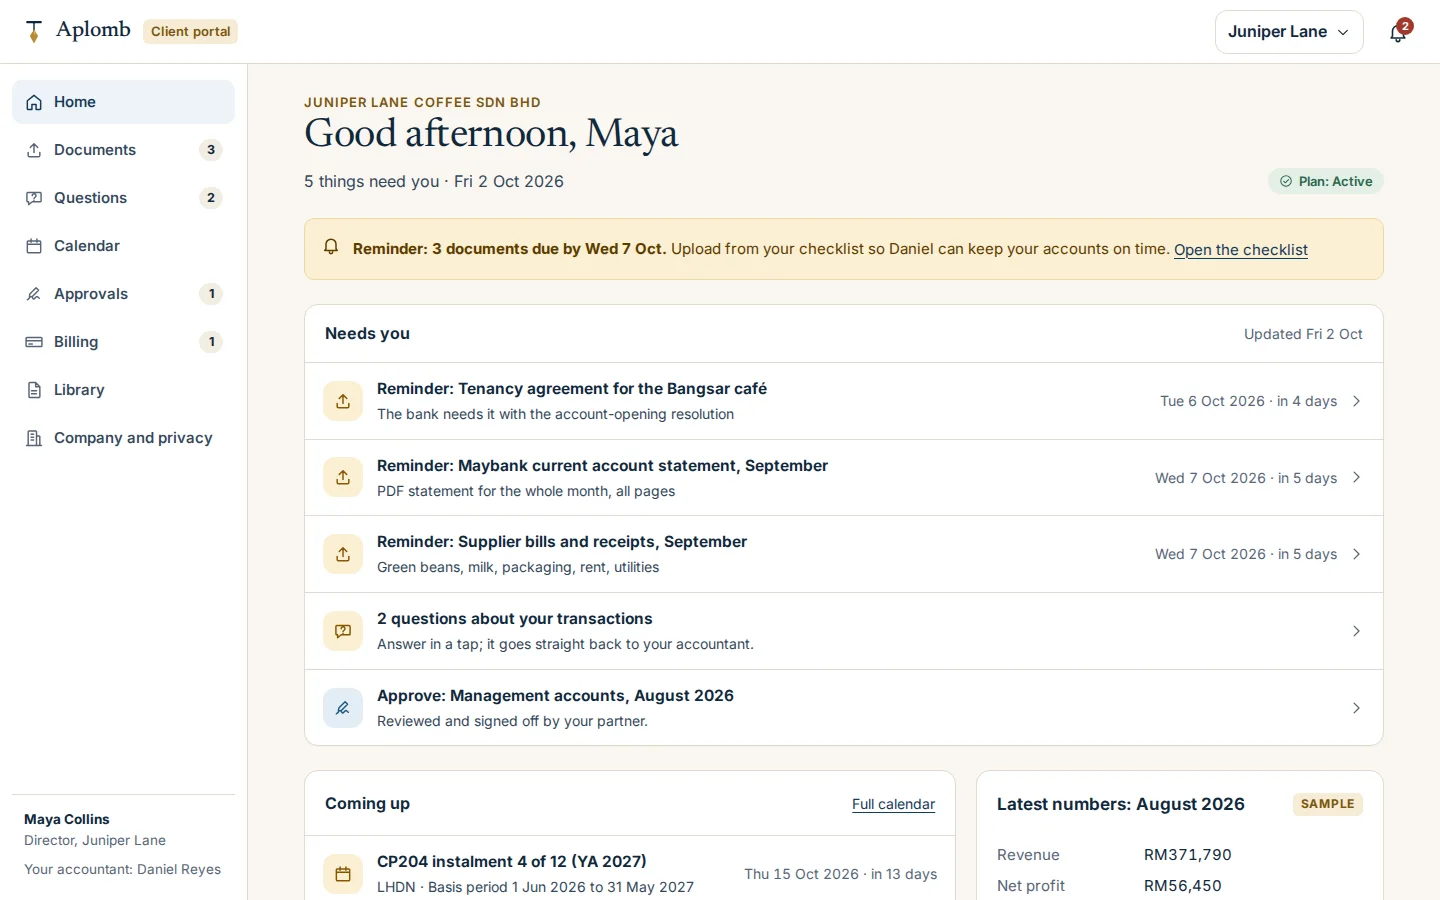Click the Calendar icon in sidebar
Image resolution: width=1440 pixels, height=900 pixels.
pos(34,246)
